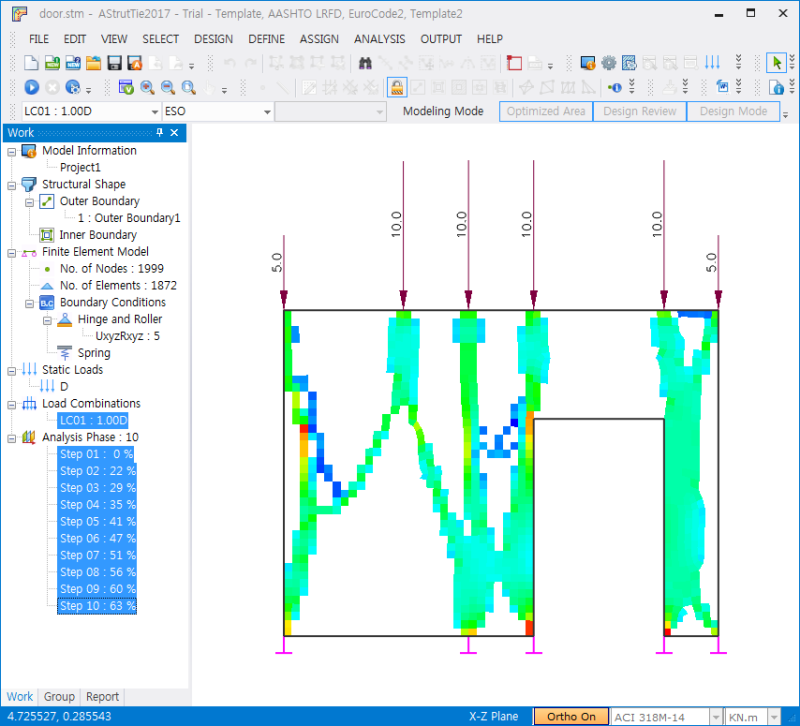Run analysis with the blue play button
800x726 pixels.
[x=32, y=87]
